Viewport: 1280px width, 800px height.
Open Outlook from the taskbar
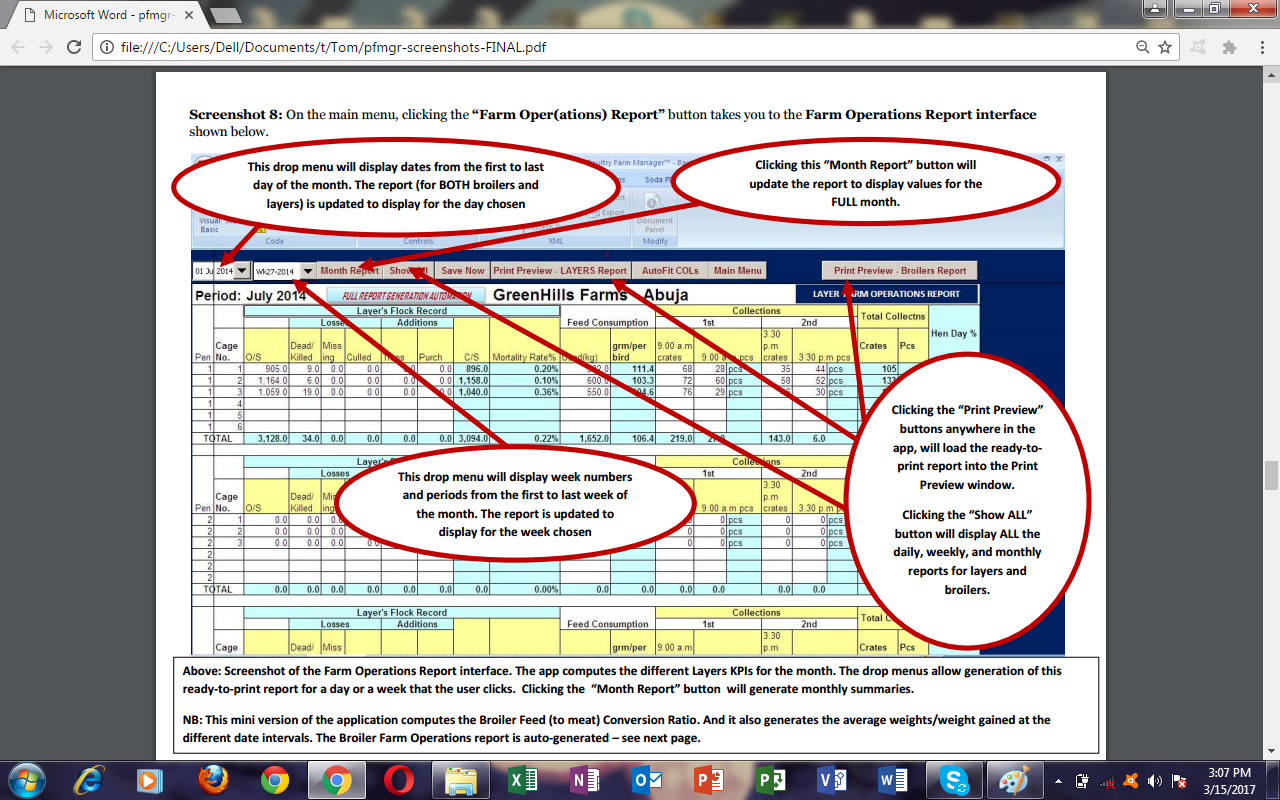click(647, 780)
